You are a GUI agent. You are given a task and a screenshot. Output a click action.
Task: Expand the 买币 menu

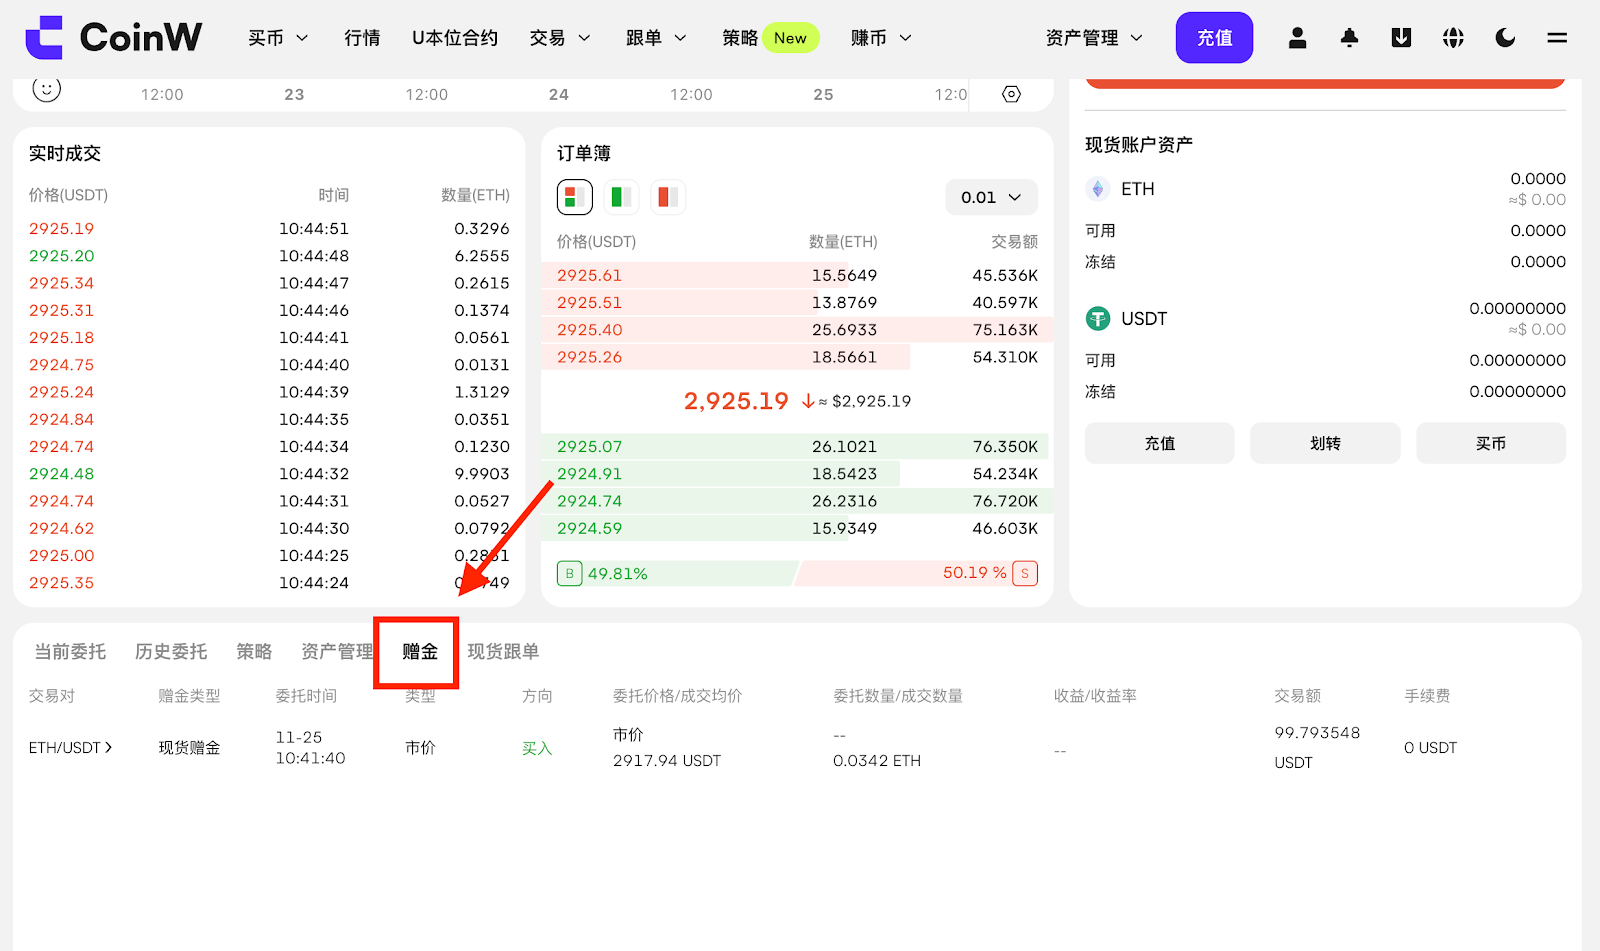pos(278,38)
